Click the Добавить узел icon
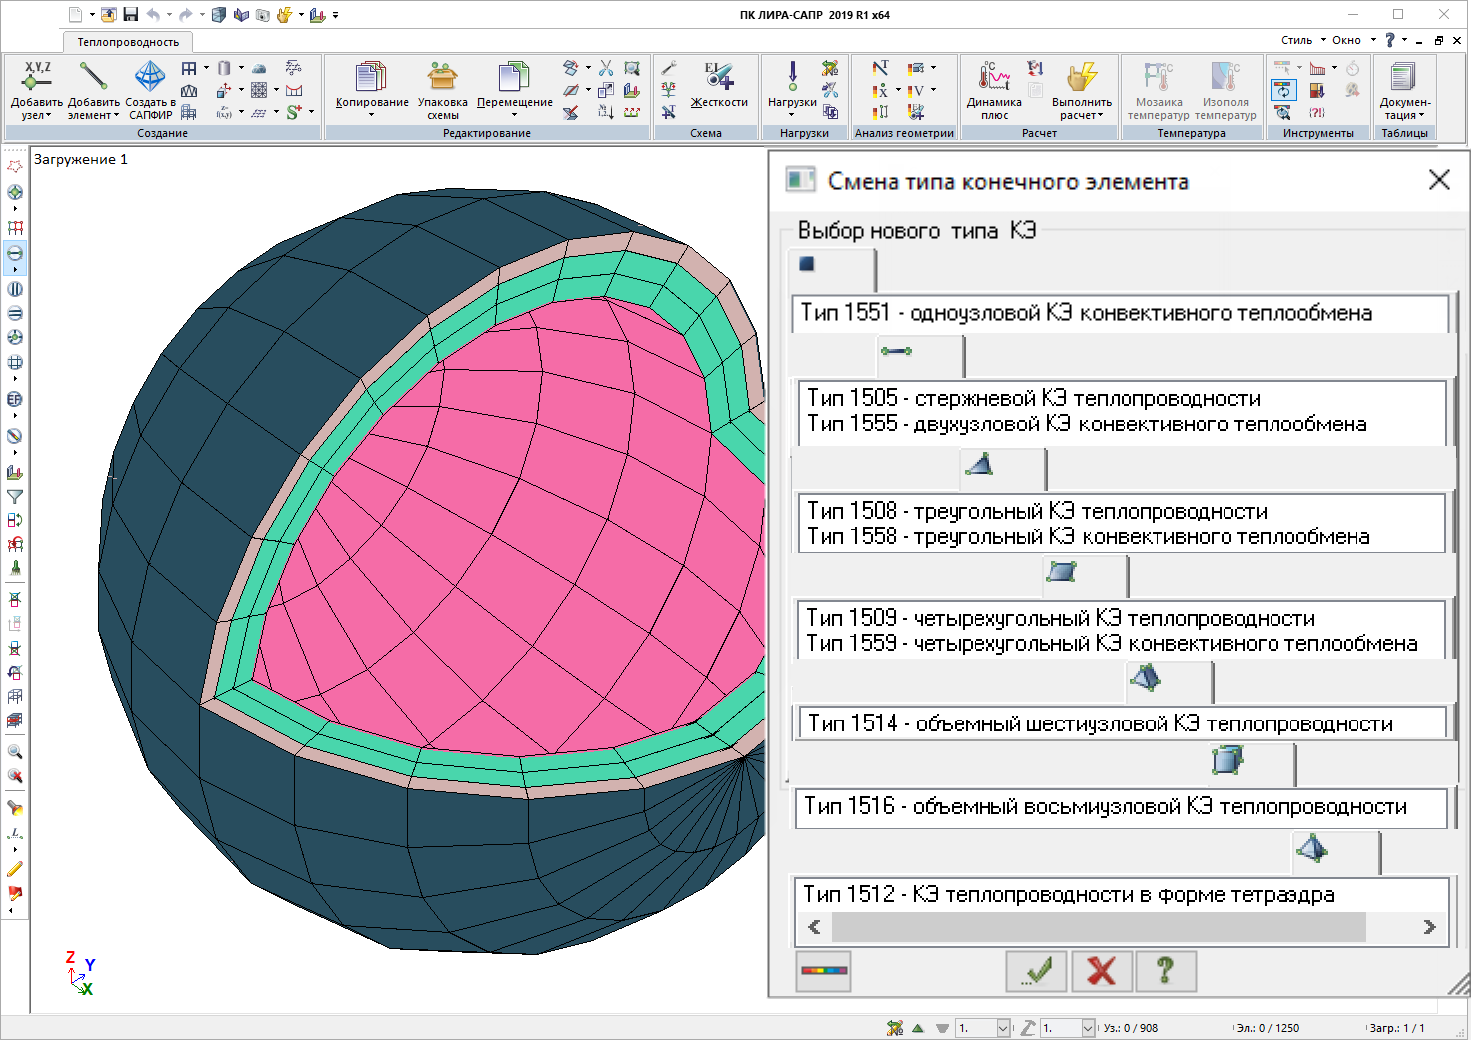The width and height of the screenshot is (1471, 1040). [36, 78]
